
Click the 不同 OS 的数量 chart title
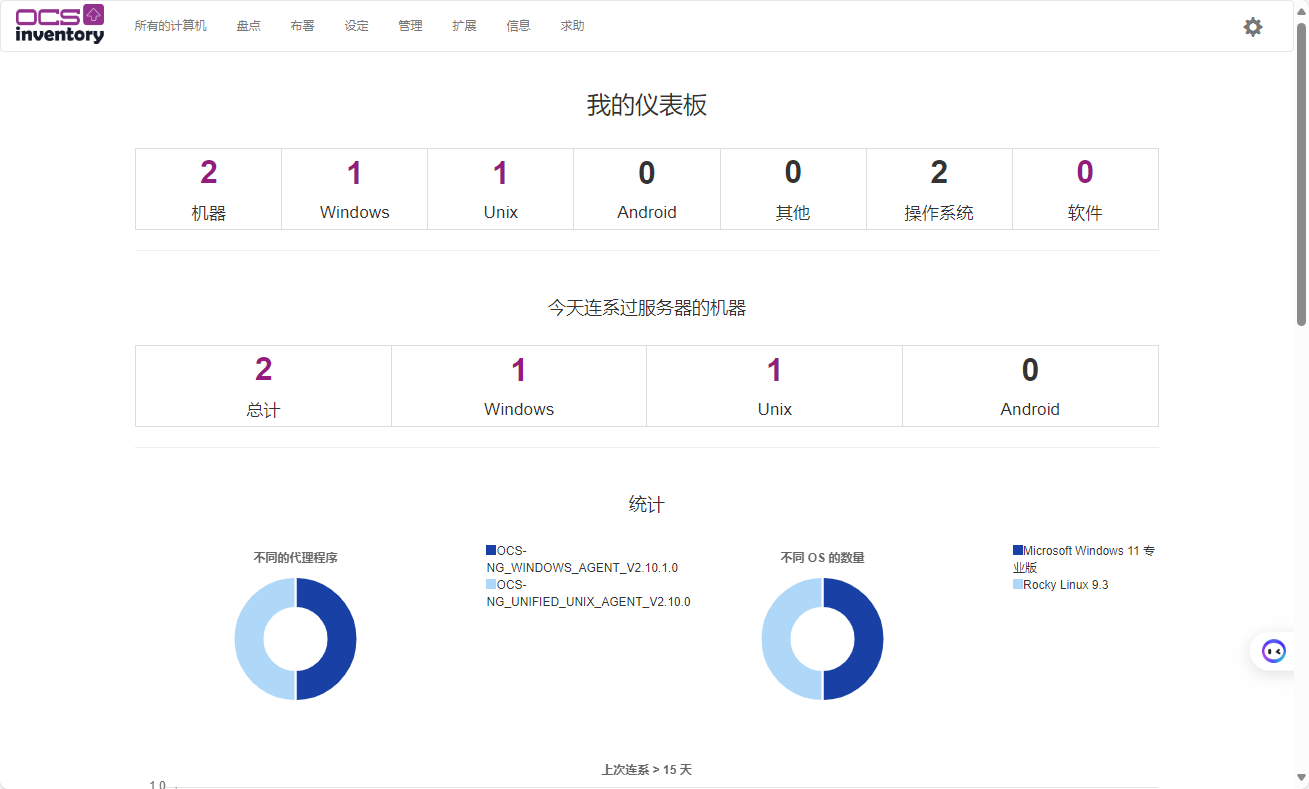click(x=823, y=558)
